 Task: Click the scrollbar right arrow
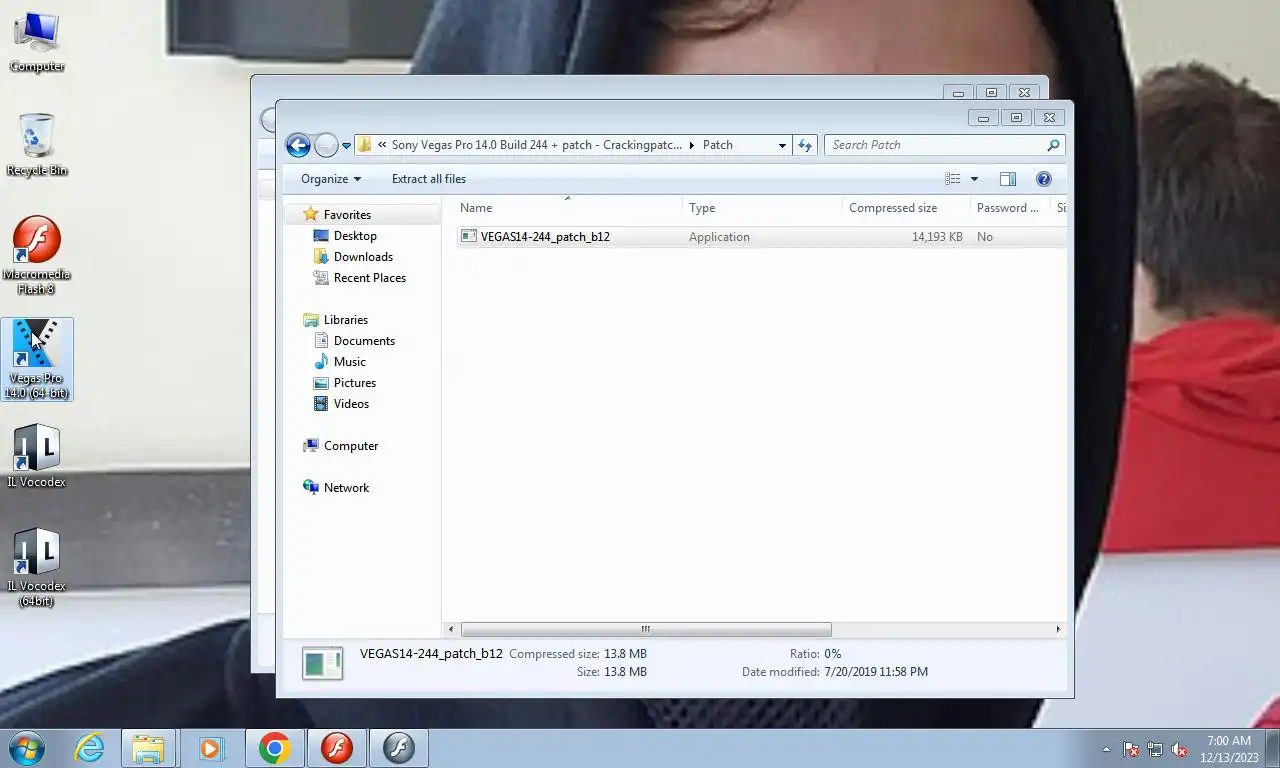click(1058, 629)
